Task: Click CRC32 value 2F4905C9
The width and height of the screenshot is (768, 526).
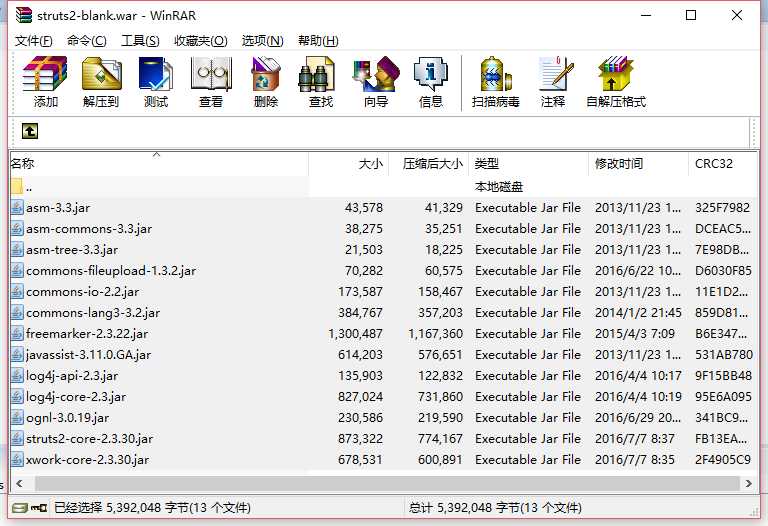Action: [723, 459]
